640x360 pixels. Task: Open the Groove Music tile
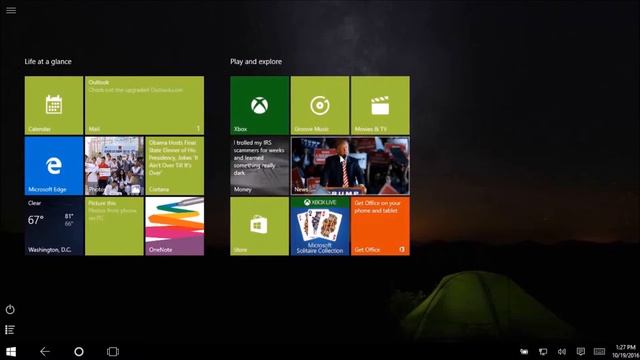pos(320,105)
